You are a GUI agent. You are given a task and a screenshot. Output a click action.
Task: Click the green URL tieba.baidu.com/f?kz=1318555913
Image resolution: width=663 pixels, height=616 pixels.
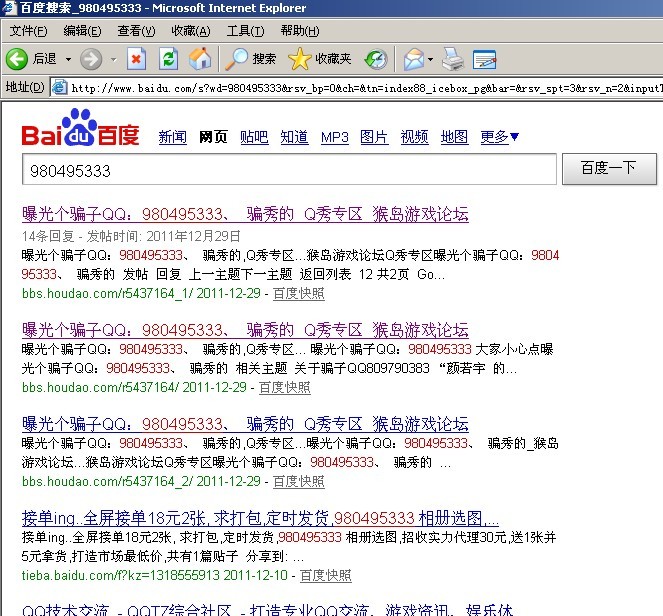click(121, 575)
